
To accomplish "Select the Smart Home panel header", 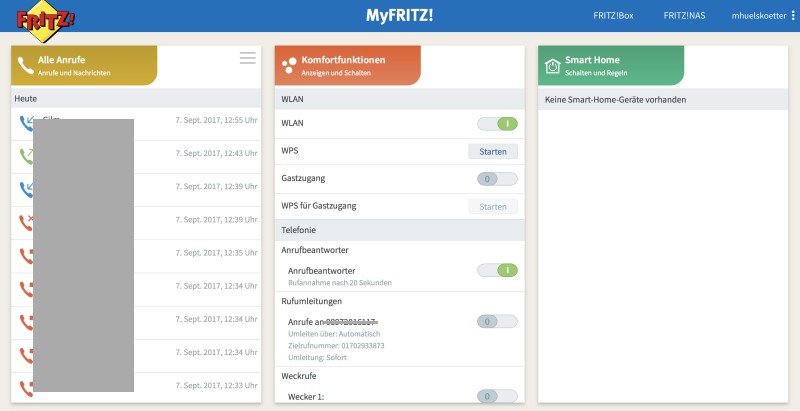I will tap(611, 66).
